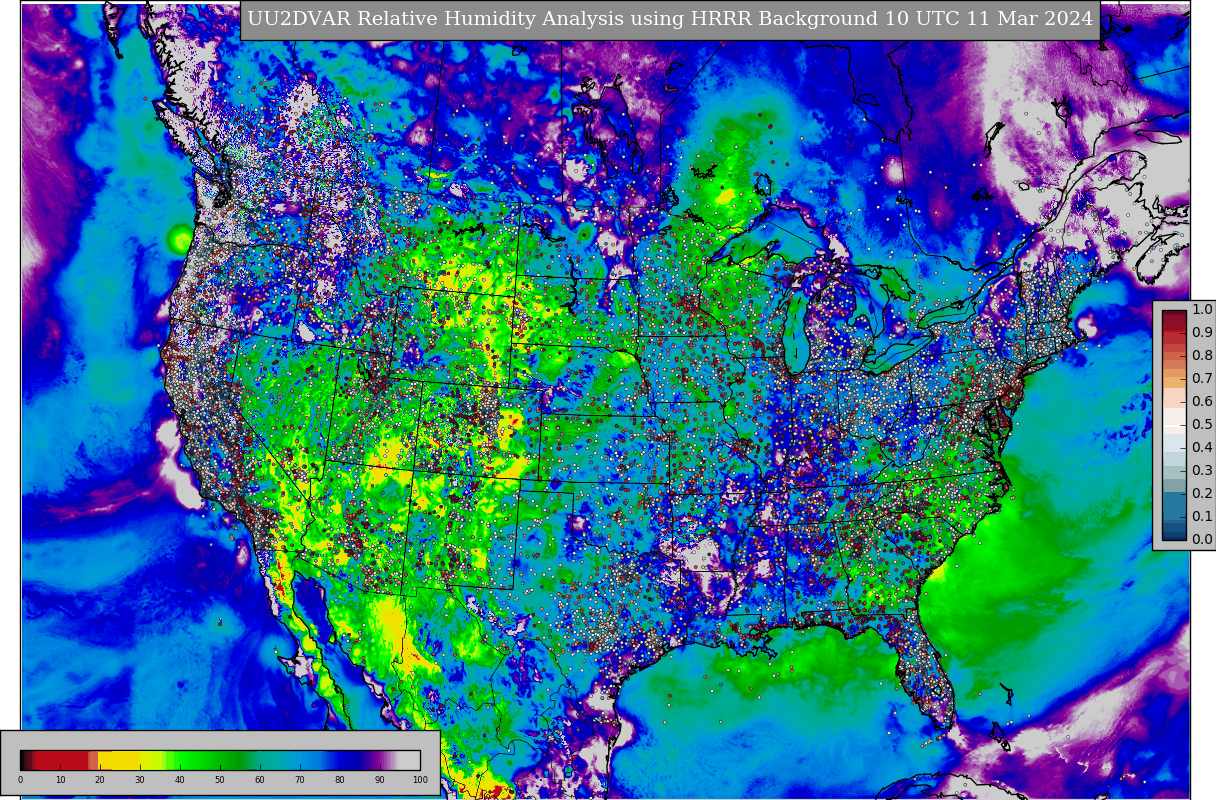This screenshot has height=800, width=1216.
Task: Click the light gray end of the humidity colorbar
Action: [409, 760]
